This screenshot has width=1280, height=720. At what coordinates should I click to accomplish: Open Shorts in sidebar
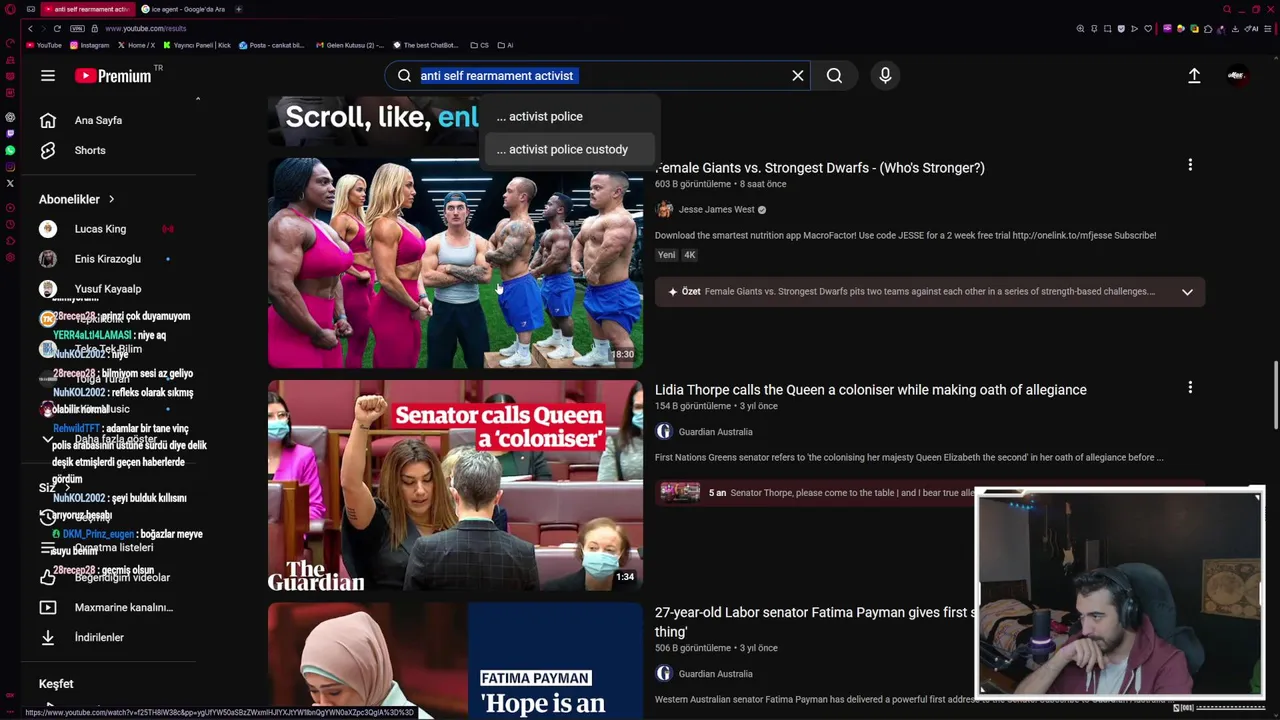(x=90, y=150)
